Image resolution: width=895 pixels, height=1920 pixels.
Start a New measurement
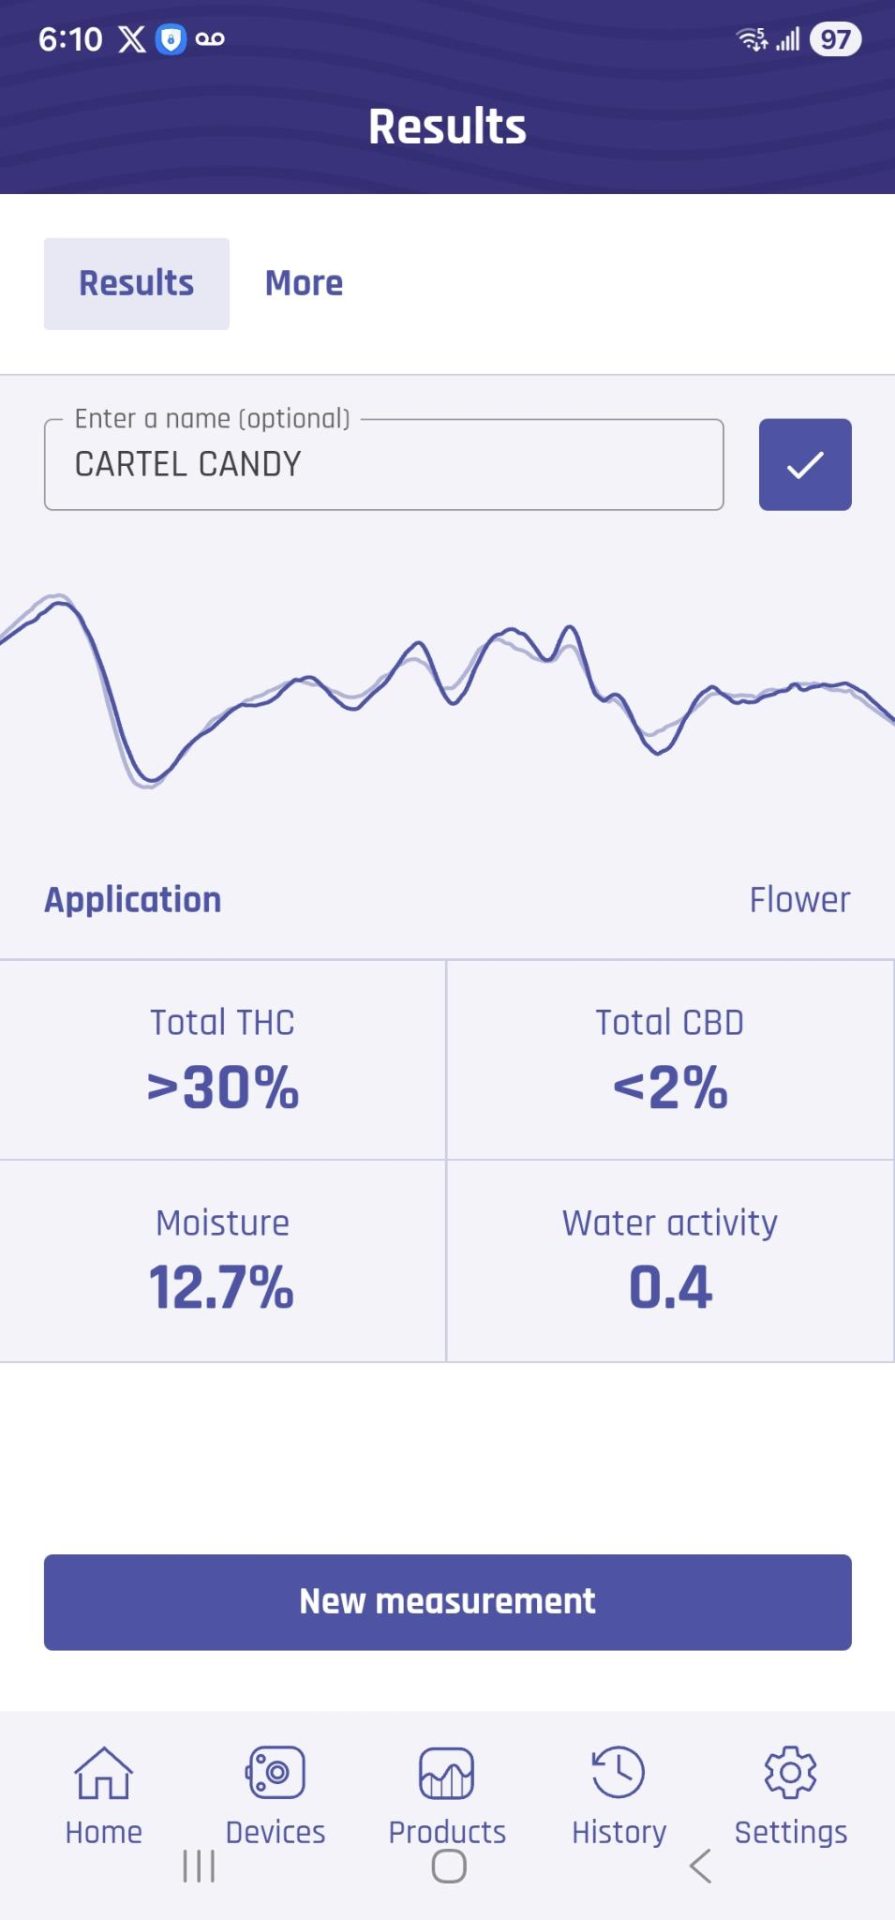click(x=448, y=1602)
